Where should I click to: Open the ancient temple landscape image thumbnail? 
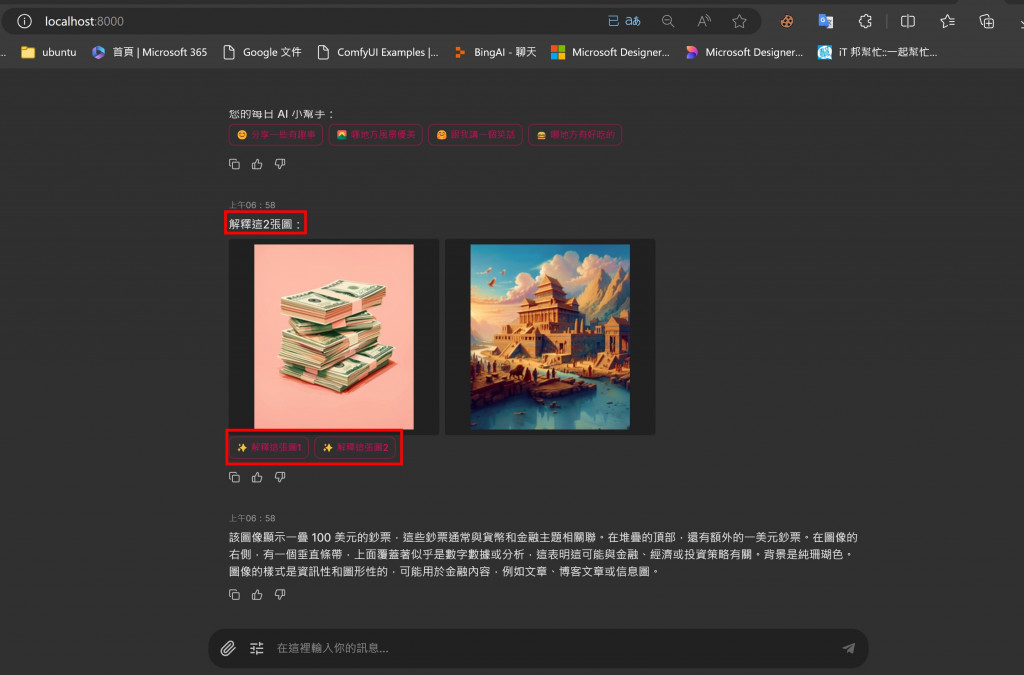point(550,337)
